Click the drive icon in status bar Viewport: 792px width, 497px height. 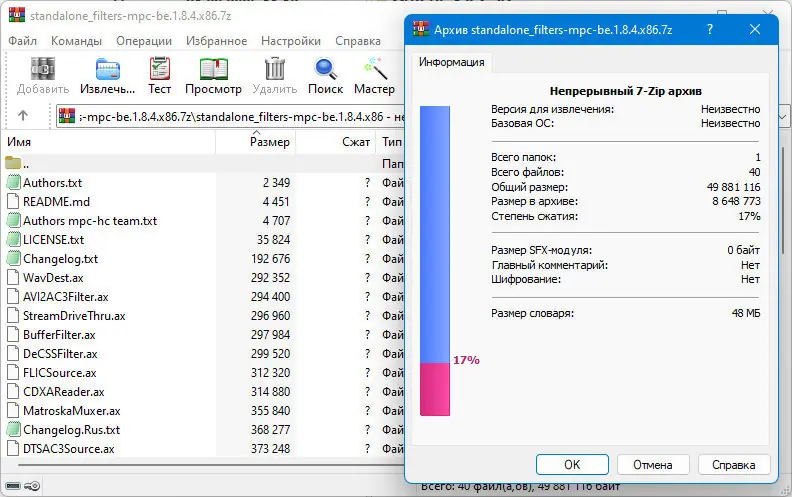[13, 486]
